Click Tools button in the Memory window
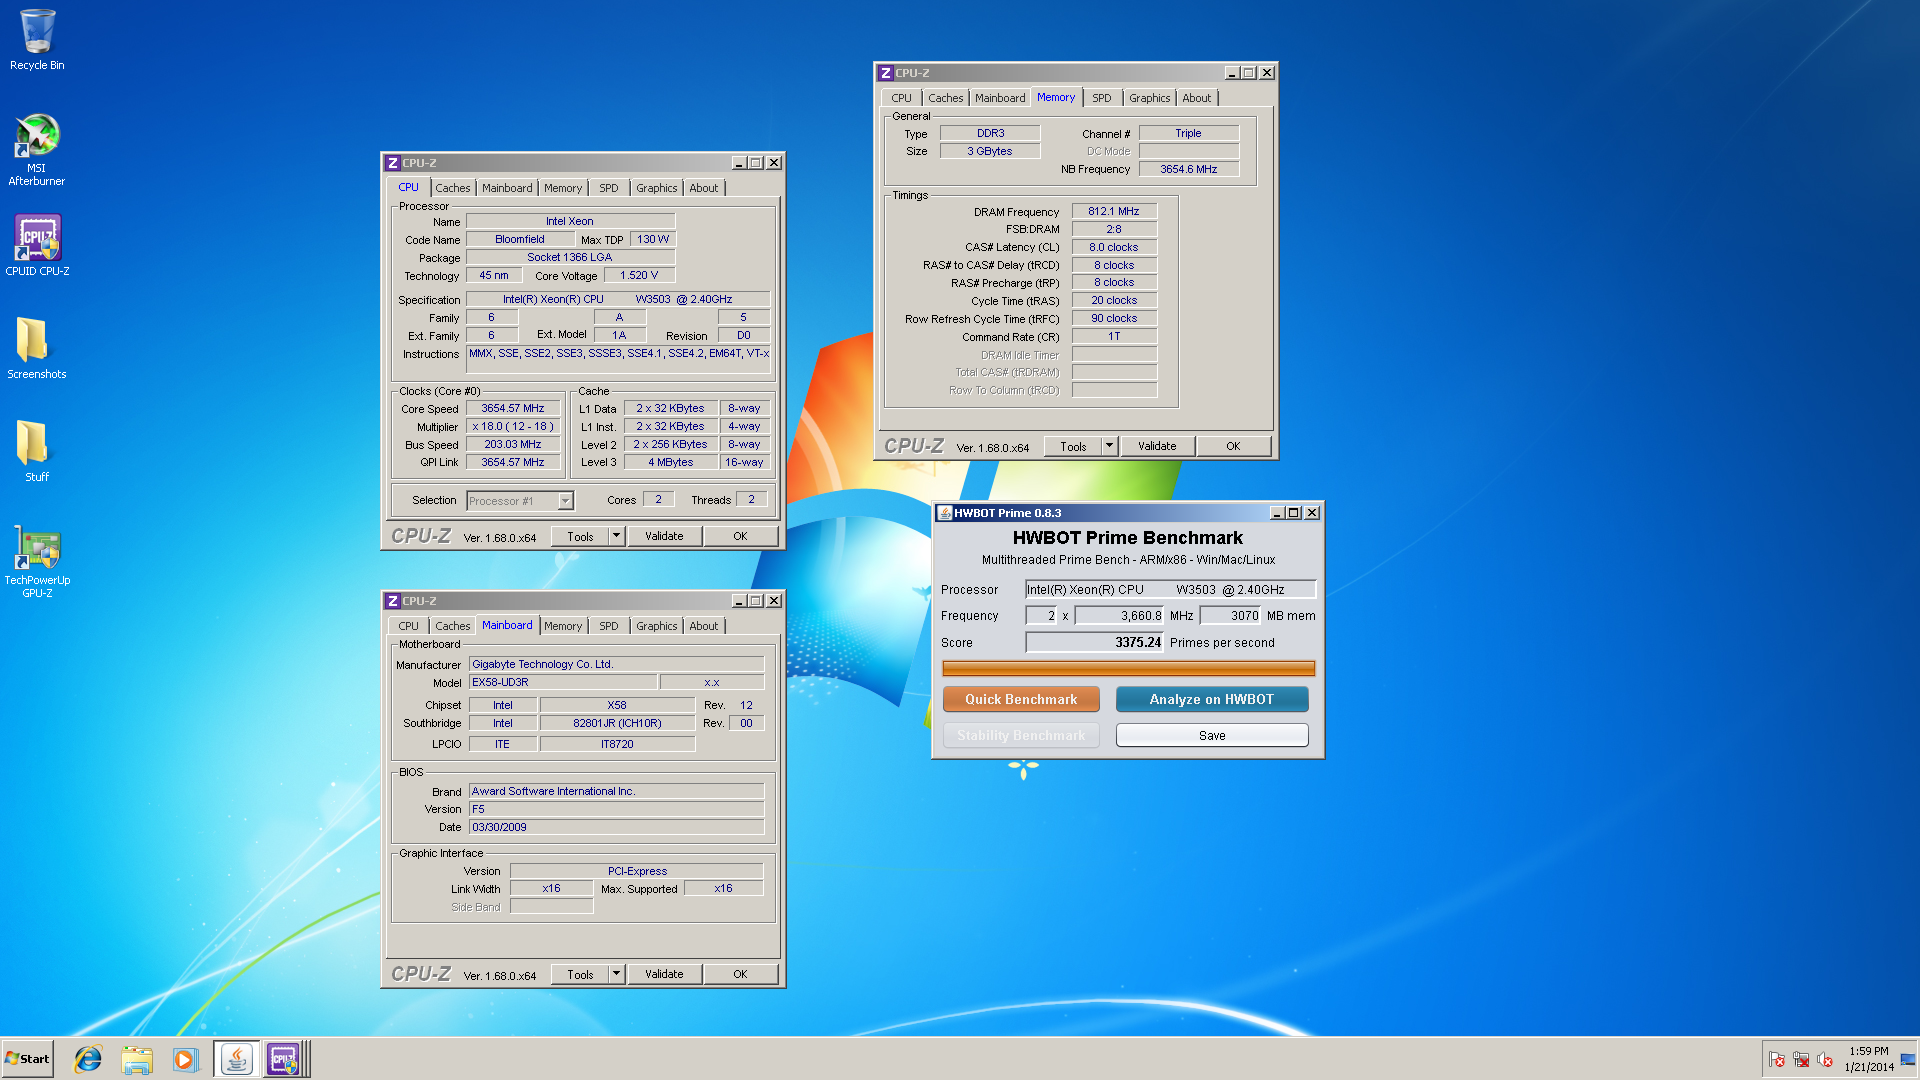This screenshot has height=1080, width=1920. [1073, 446]
